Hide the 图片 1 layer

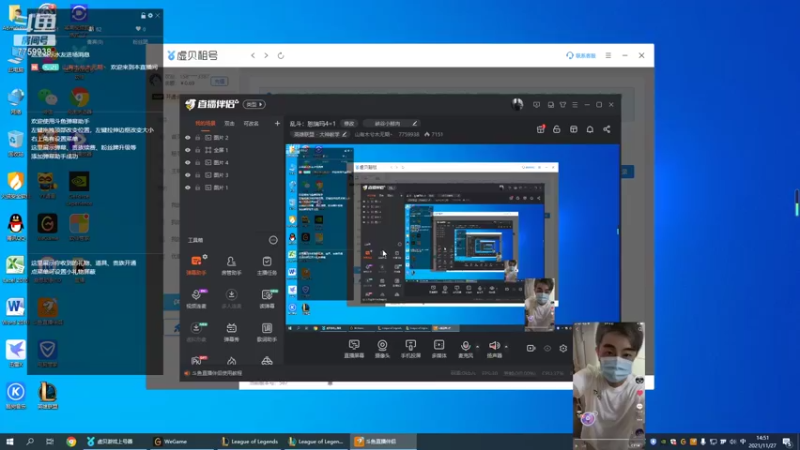pyautogui.click(x=188, y=187)
